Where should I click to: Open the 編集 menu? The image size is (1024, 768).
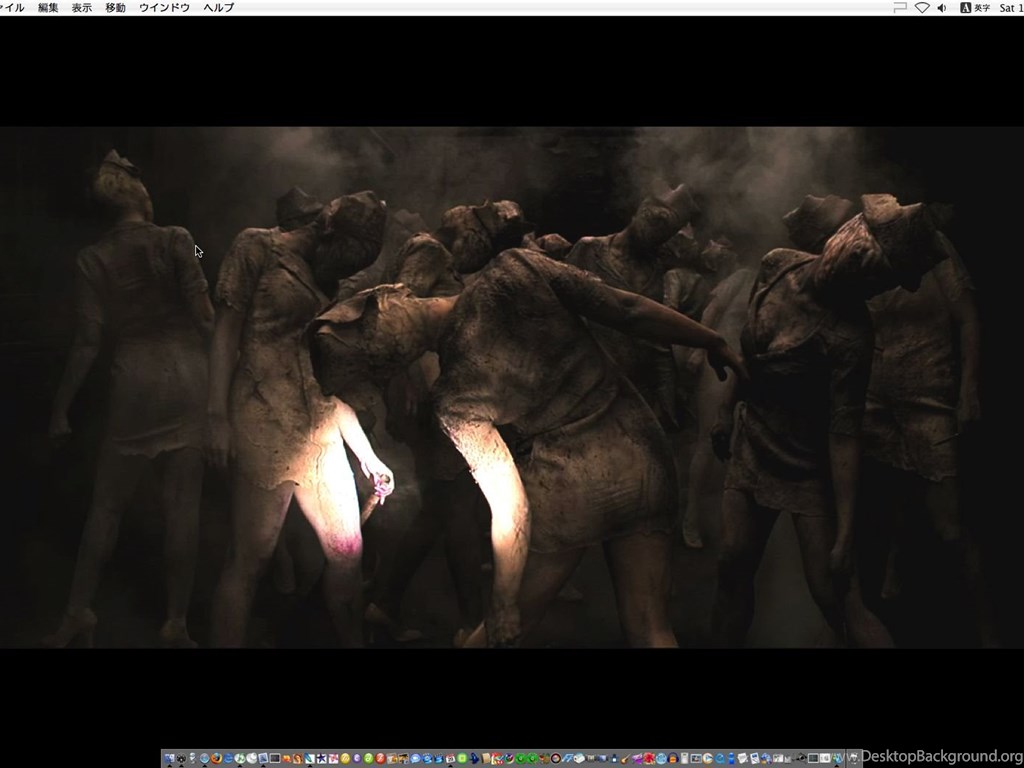tap(48, 8)
